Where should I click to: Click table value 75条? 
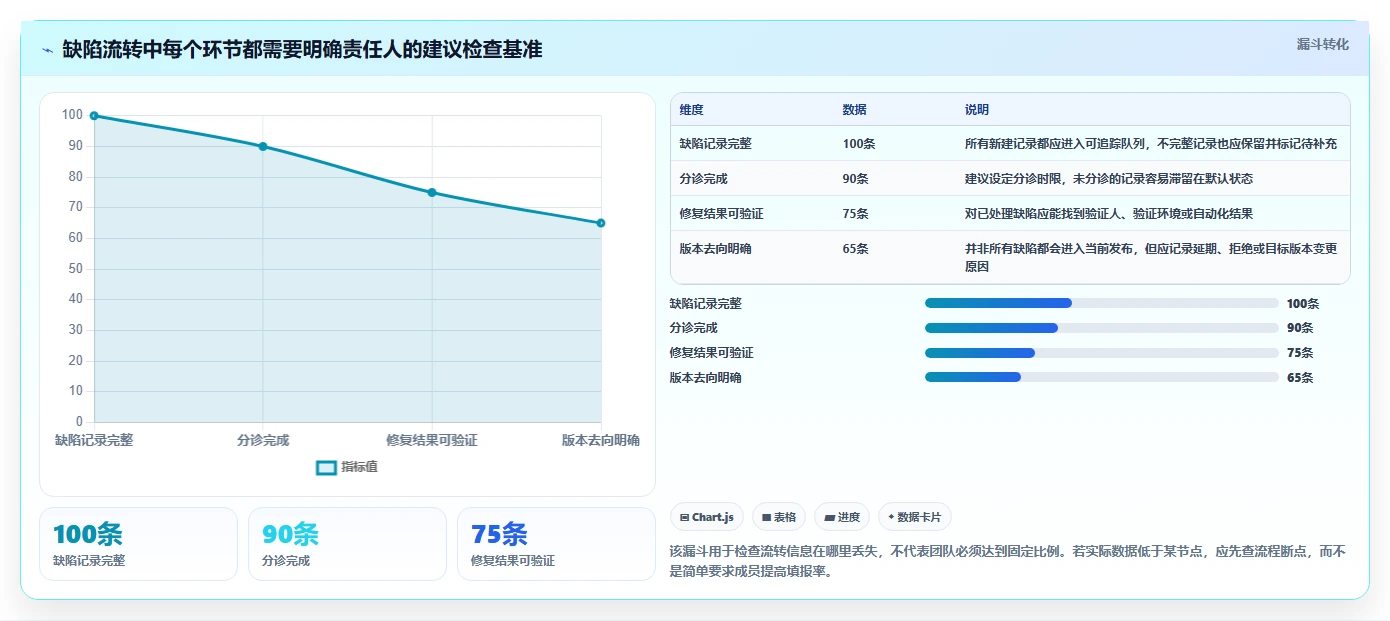click(856, 214)
